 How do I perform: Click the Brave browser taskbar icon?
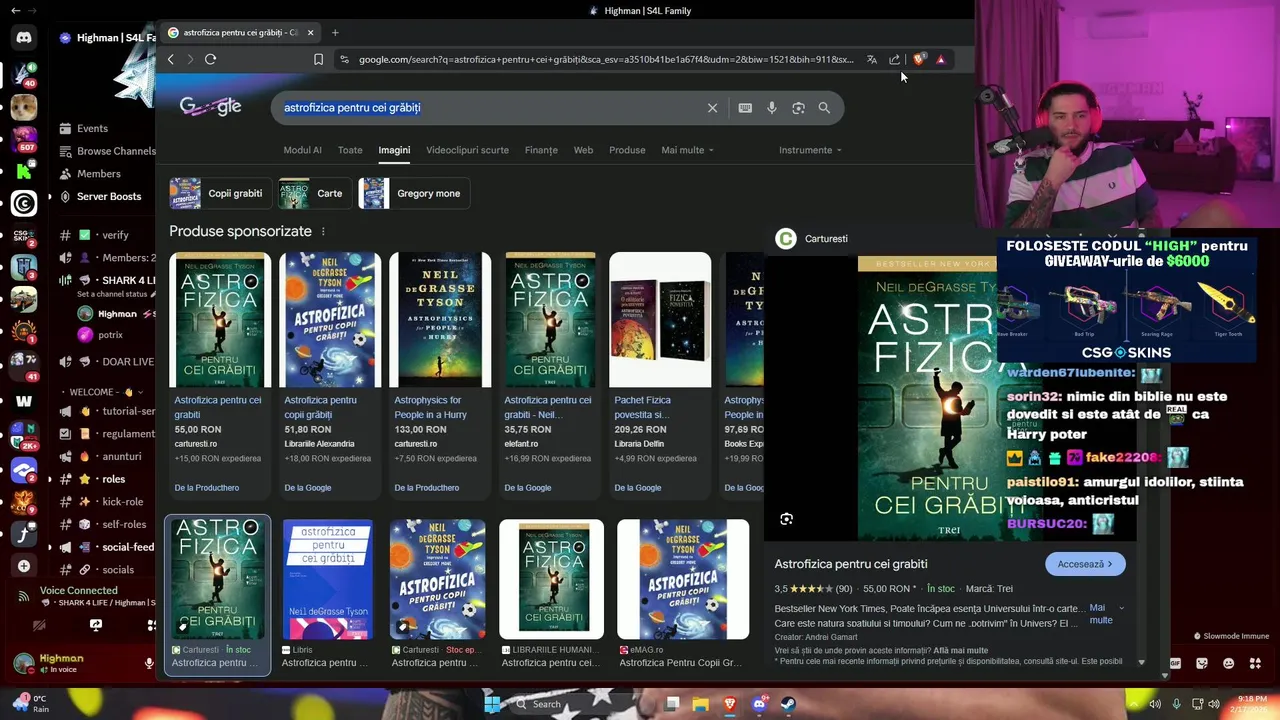coord(730,704)
